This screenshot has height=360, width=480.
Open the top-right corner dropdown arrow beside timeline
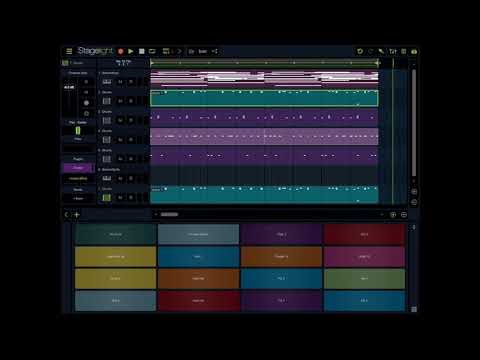click(x=414, y=64)
